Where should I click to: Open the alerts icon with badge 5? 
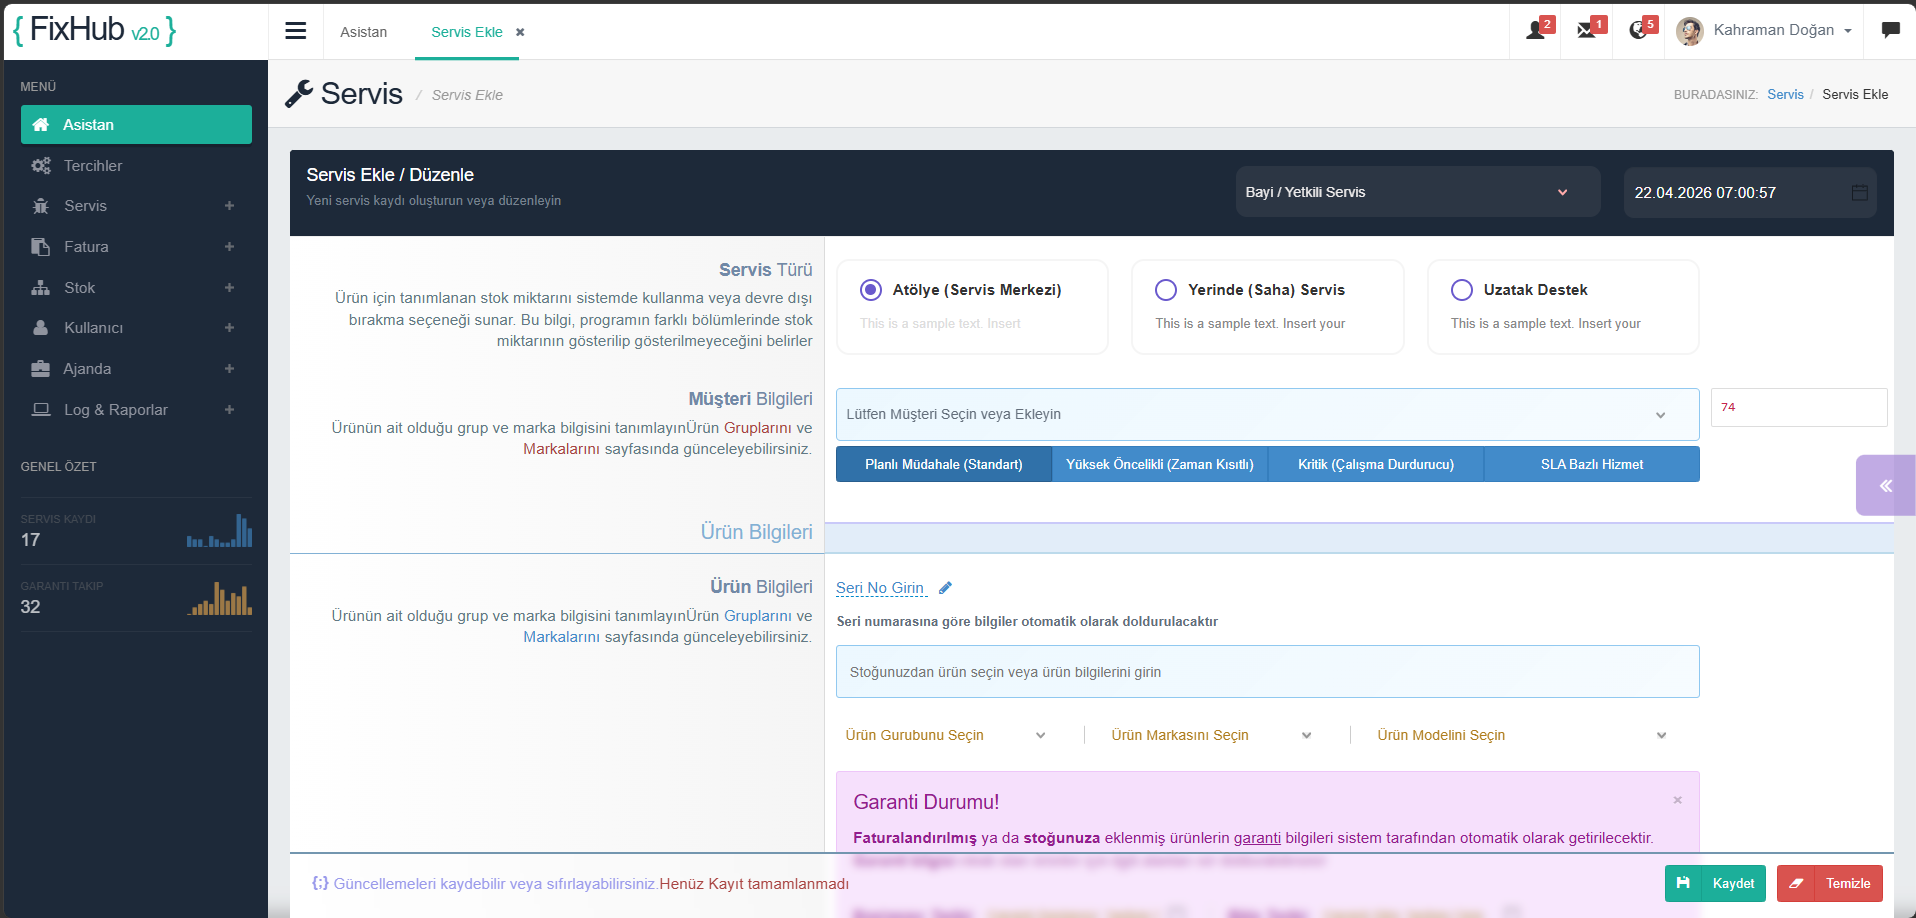pyautogui.click(x=1639, y=29)
